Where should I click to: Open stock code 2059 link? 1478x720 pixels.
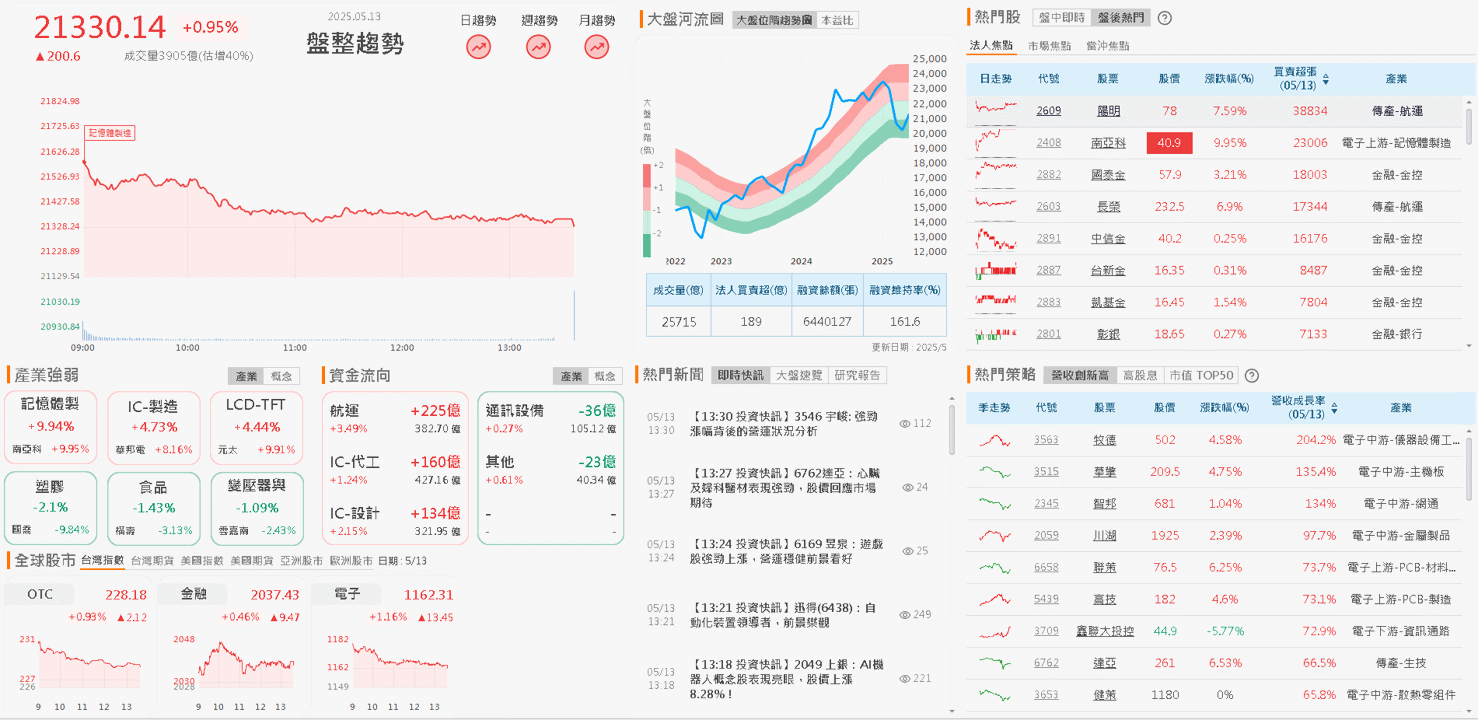(1046, 536)
